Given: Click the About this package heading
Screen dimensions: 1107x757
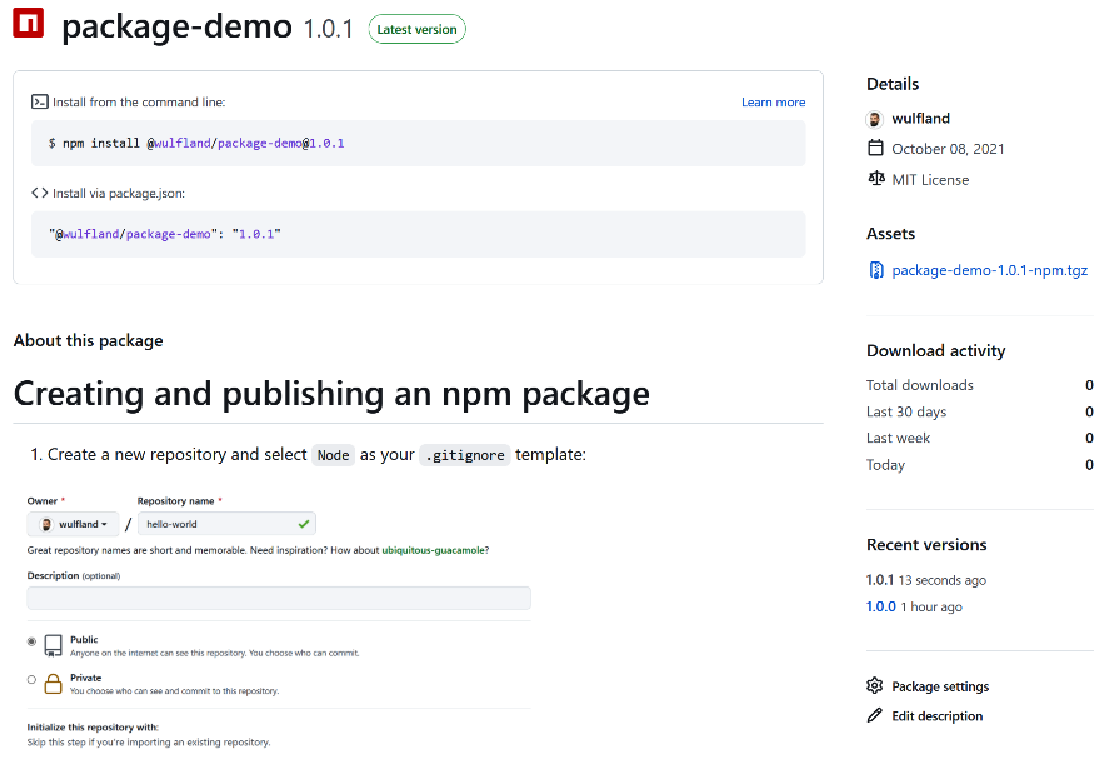Looking at the screenshot, I should tap(88, 340).
